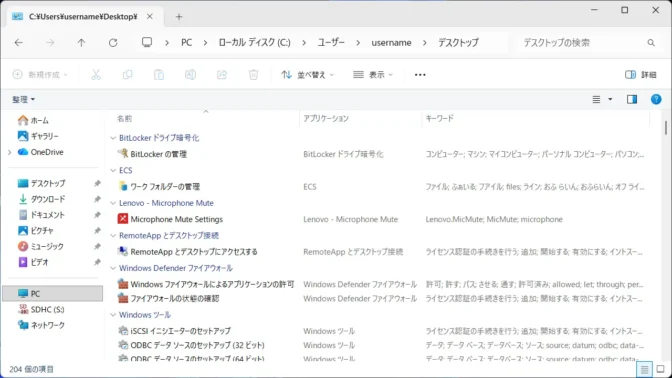Open ホーム in the navigation pane
Screen dimensions: 672x378
coord(33,120)
